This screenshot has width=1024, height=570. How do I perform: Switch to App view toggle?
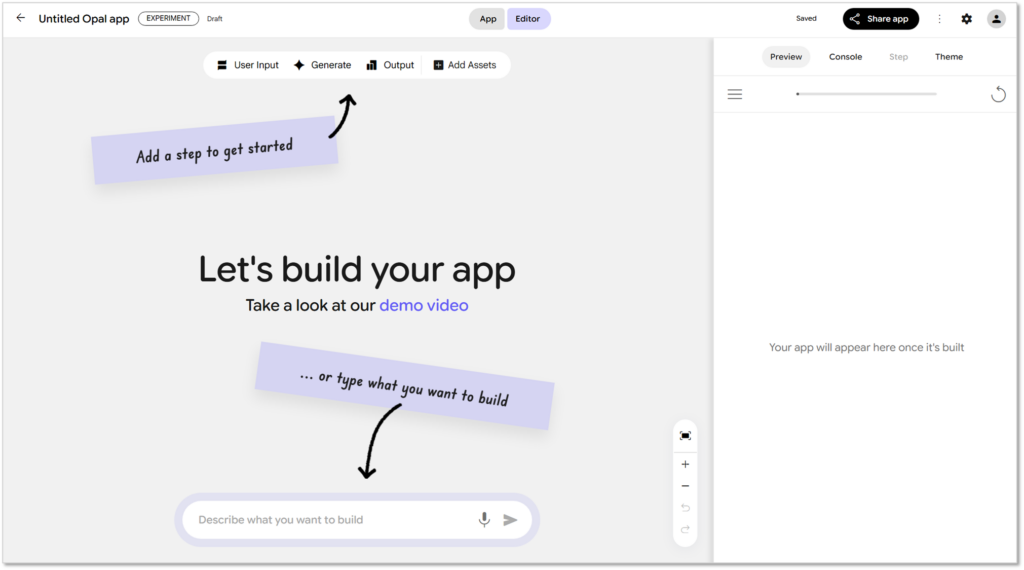pyautogui.click(x=487, y=19)
